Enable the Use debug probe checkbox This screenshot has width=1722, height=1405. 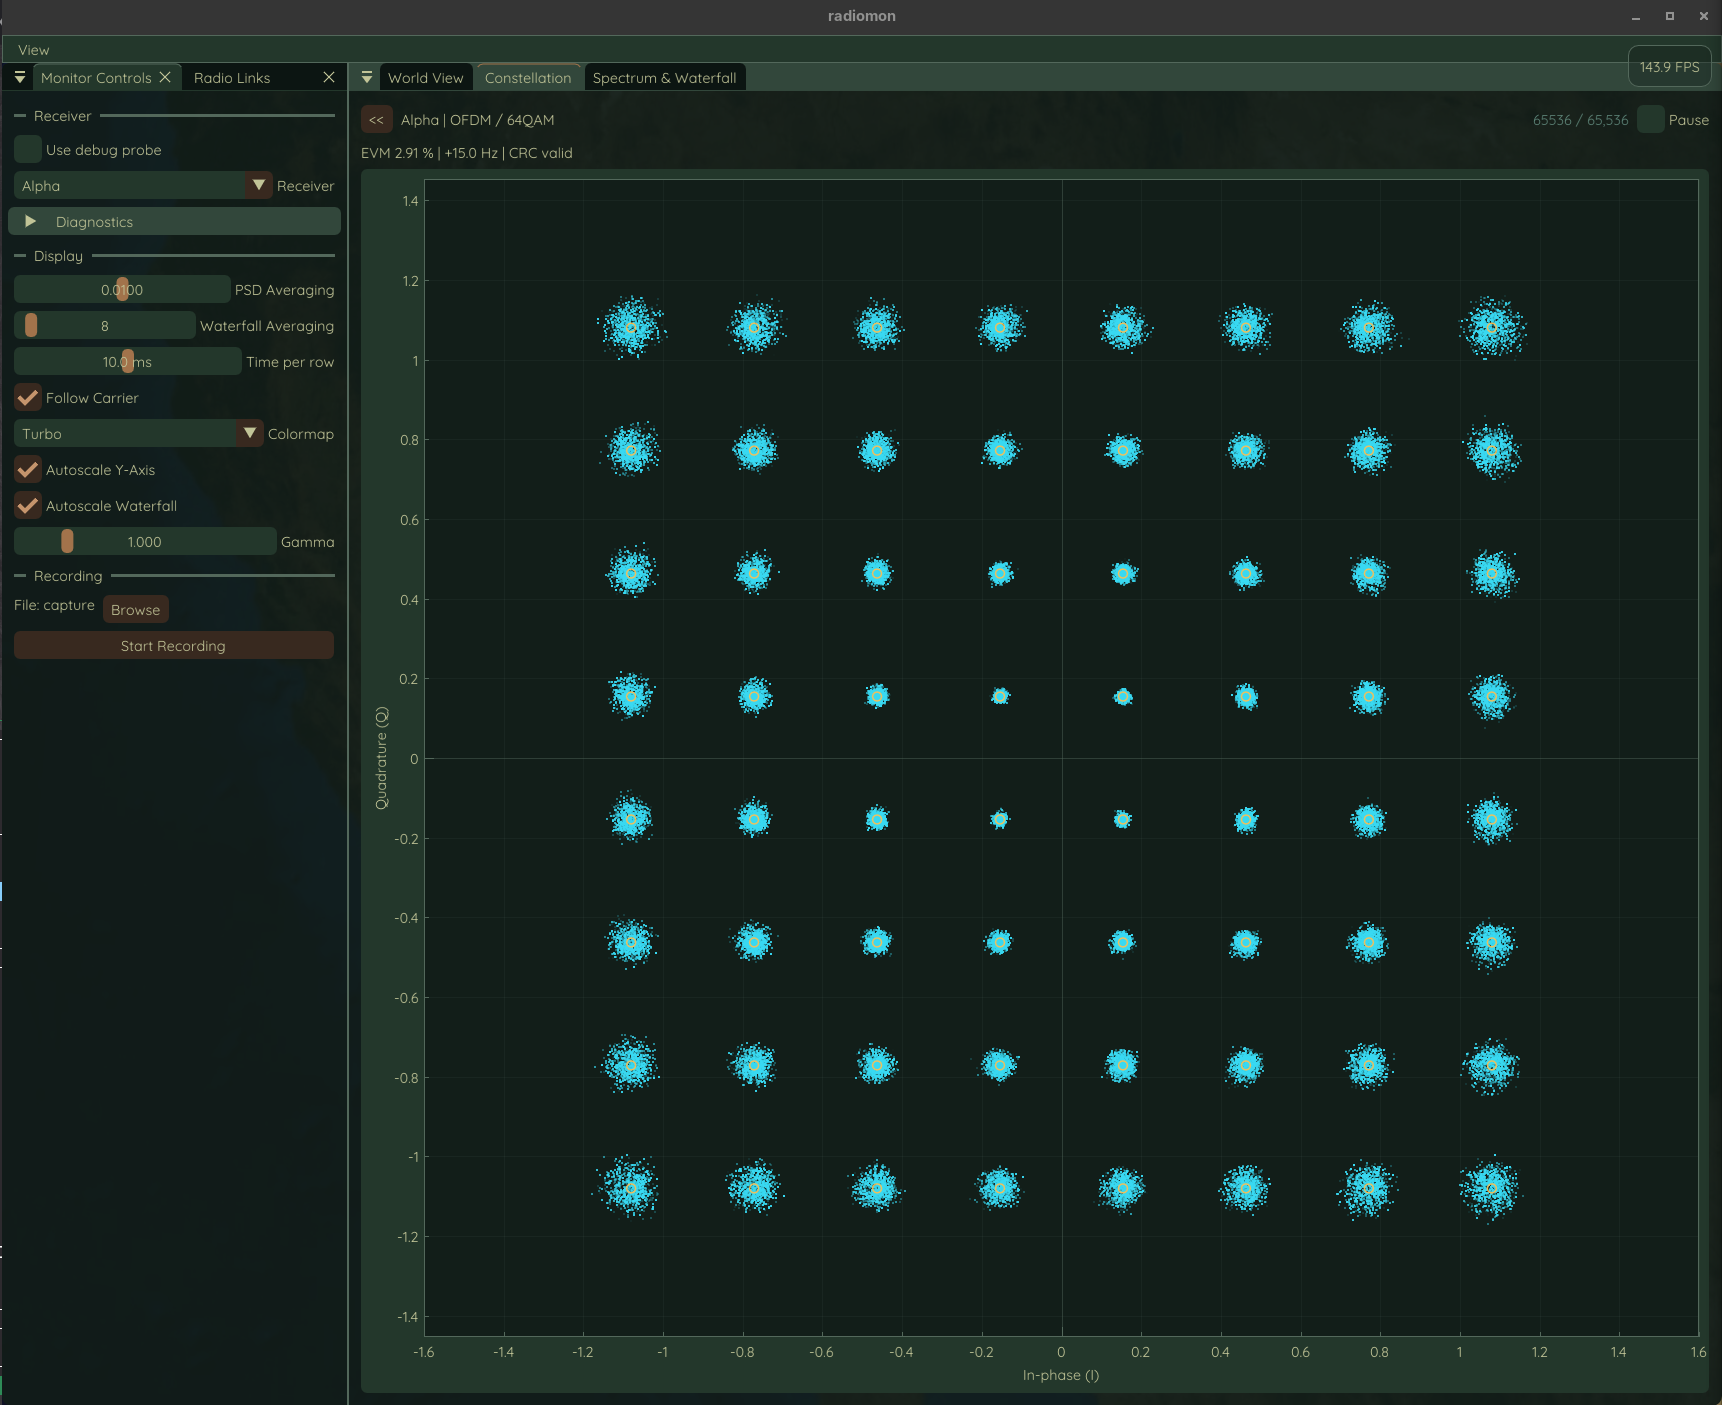[28, 150]
